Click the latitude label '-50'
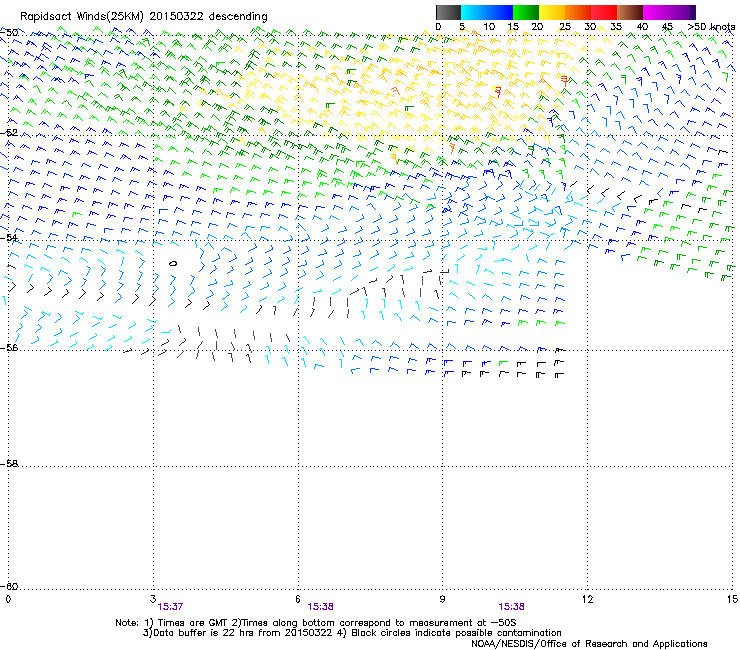The height and width of the screenshot is (650, 740). pyautogui.click(x=9, y=33)
